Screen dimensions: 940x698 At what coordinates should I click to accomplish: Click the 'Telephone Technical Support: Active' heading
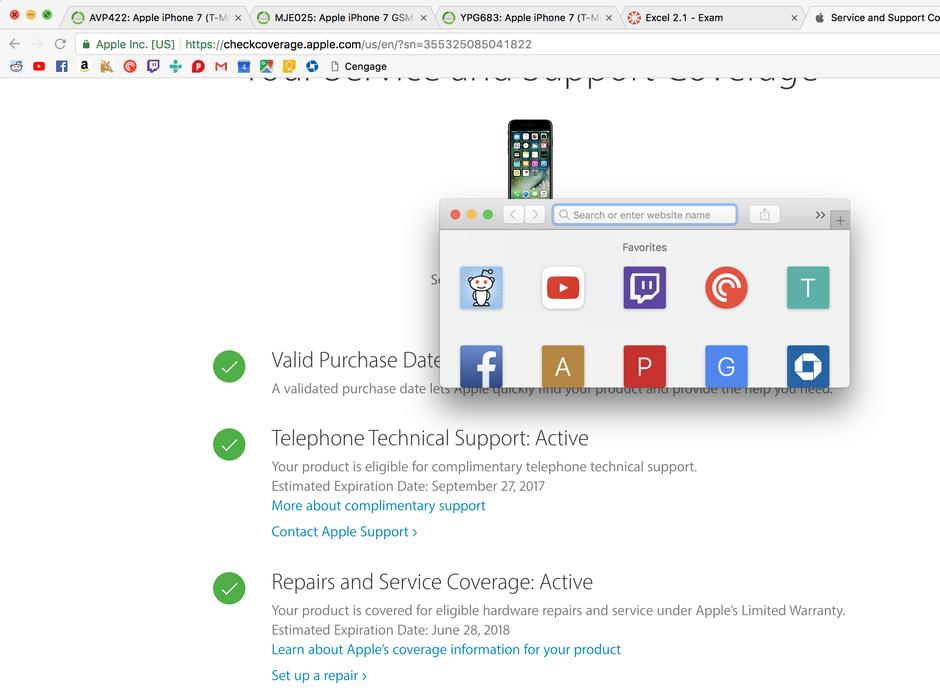[x=430, y=438]
